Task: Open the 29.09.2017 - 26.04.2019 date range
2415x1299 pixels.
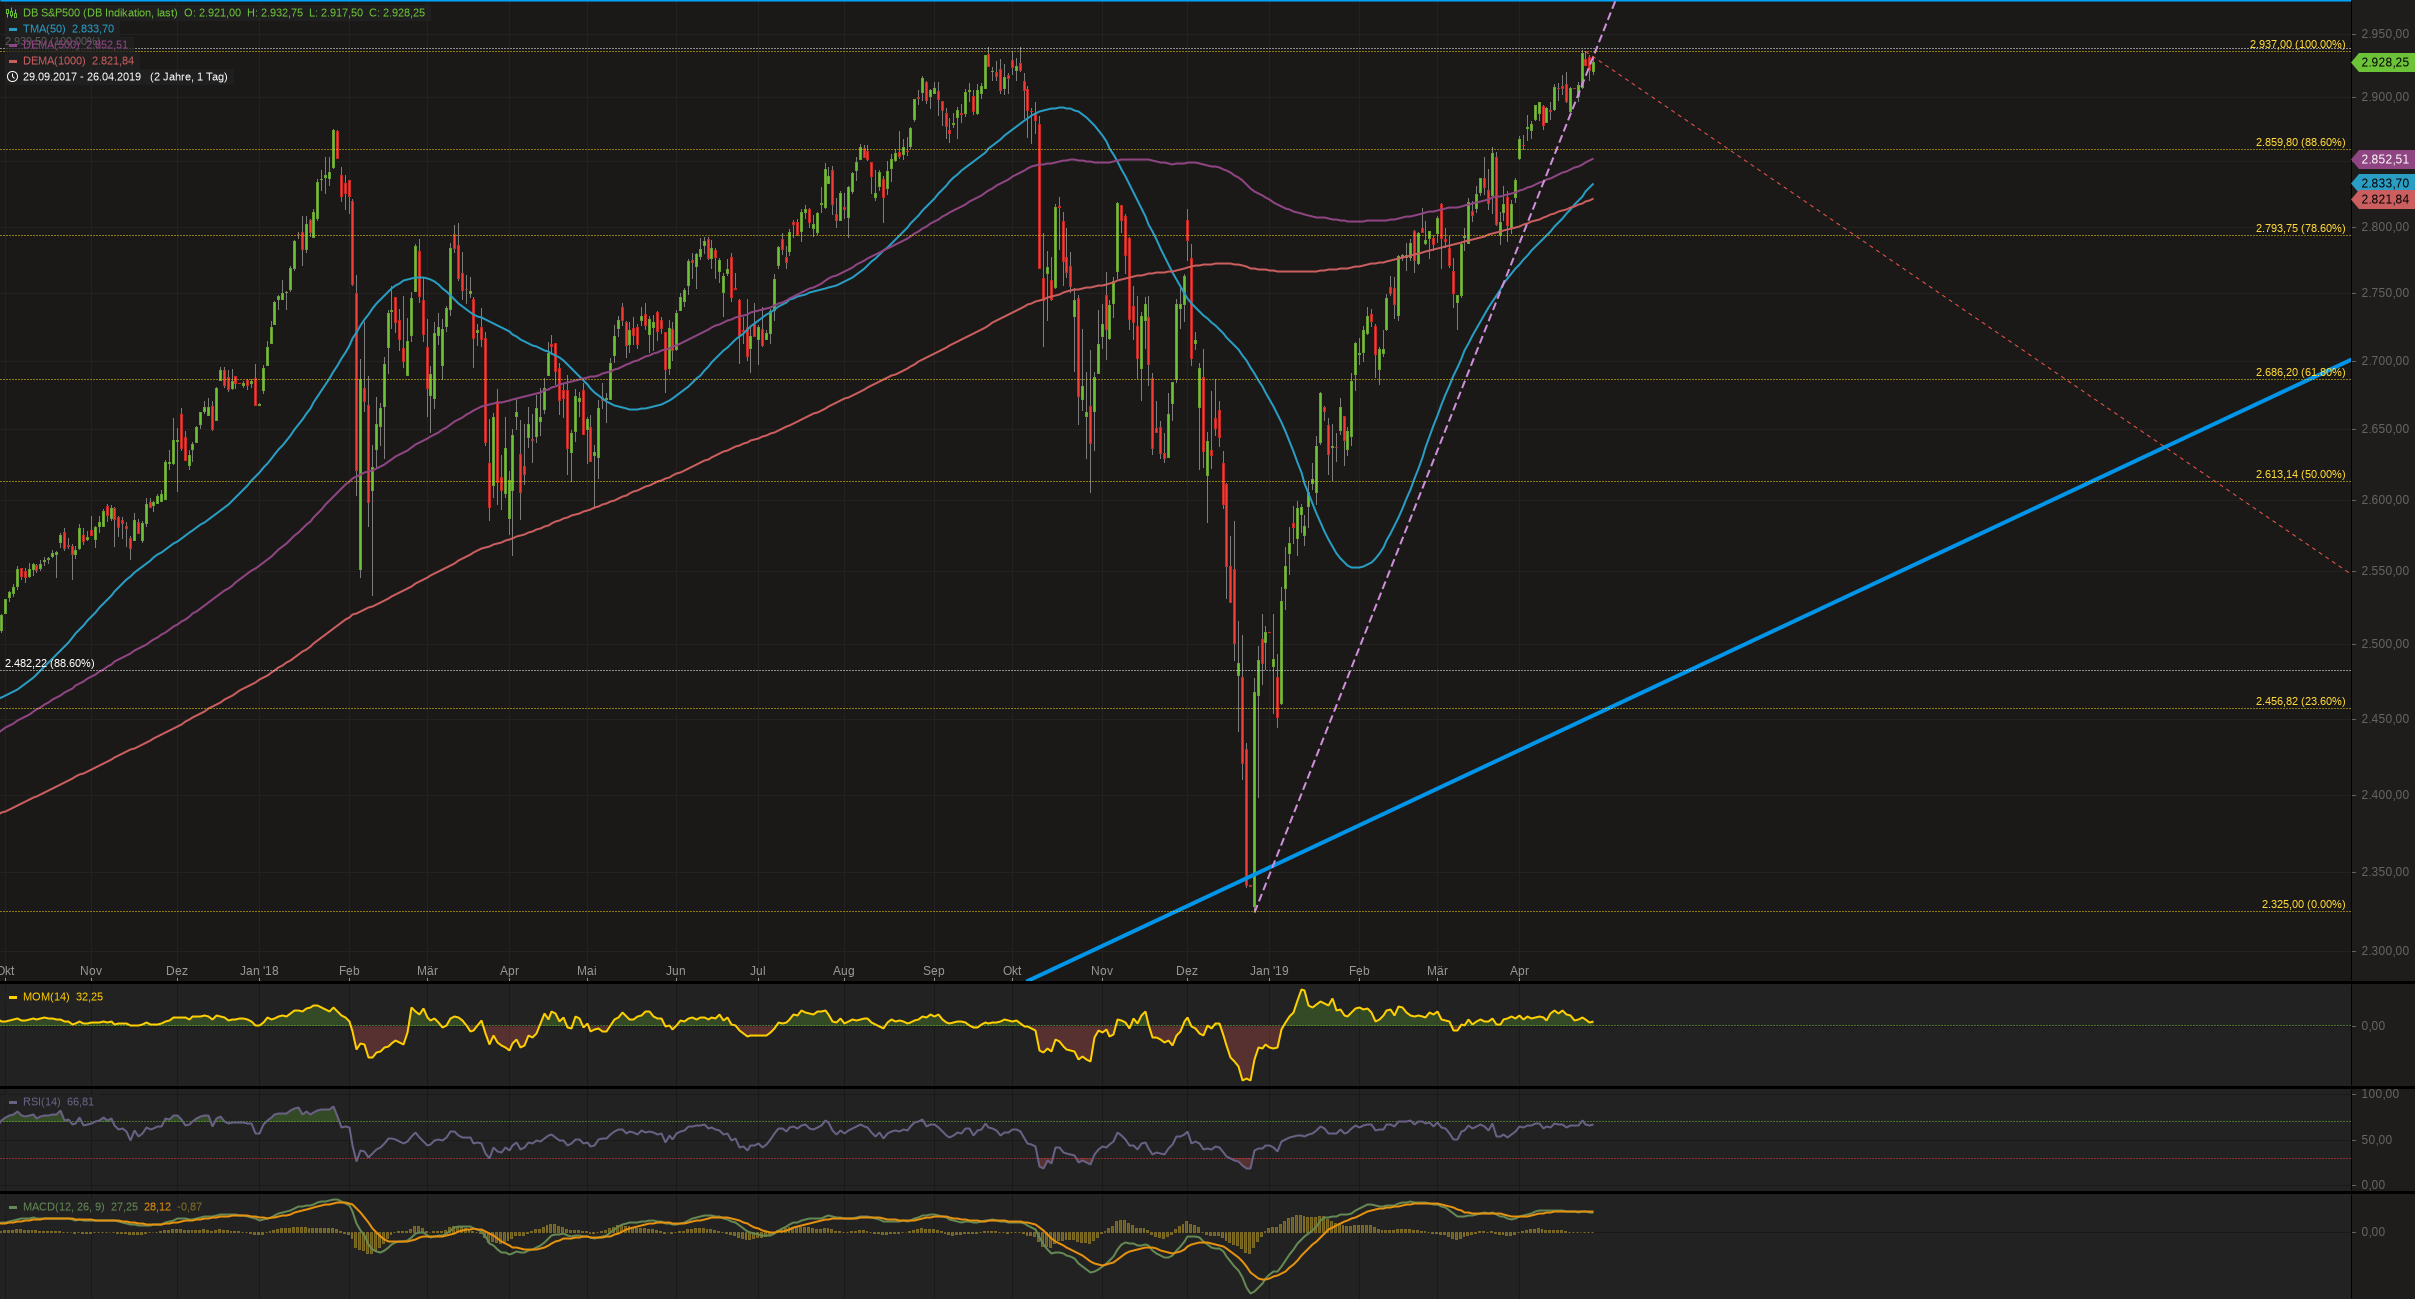Action: (x=82, y=77)
